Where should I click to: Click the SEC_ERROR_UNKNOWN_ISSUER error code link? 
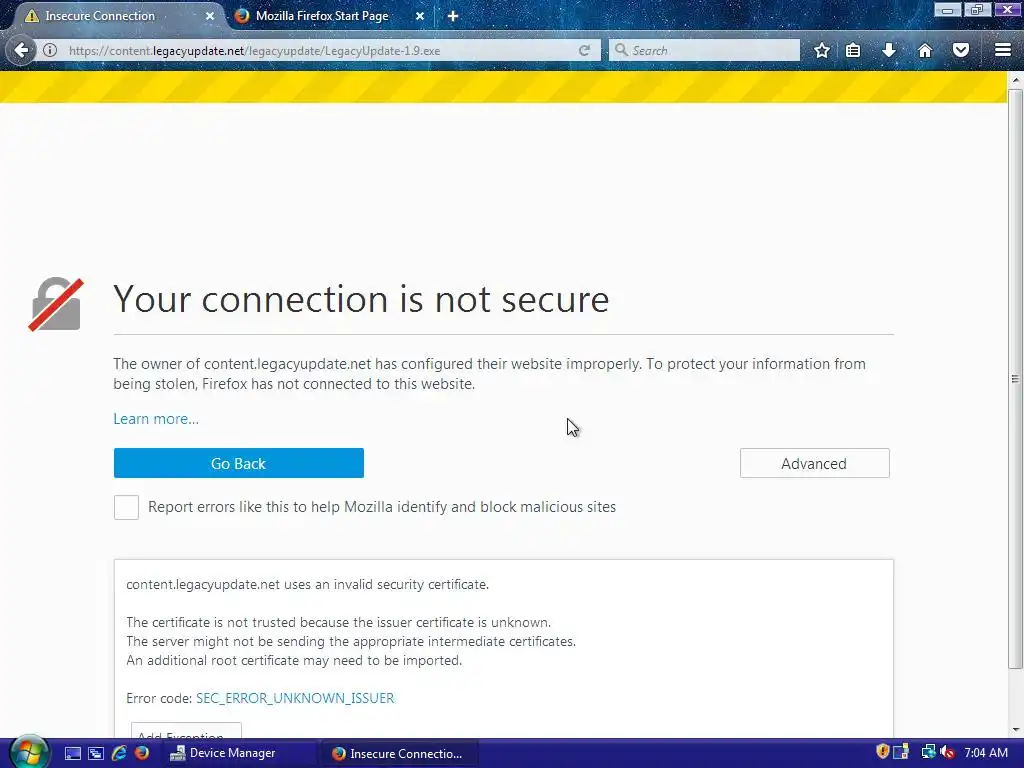[295, 698]
